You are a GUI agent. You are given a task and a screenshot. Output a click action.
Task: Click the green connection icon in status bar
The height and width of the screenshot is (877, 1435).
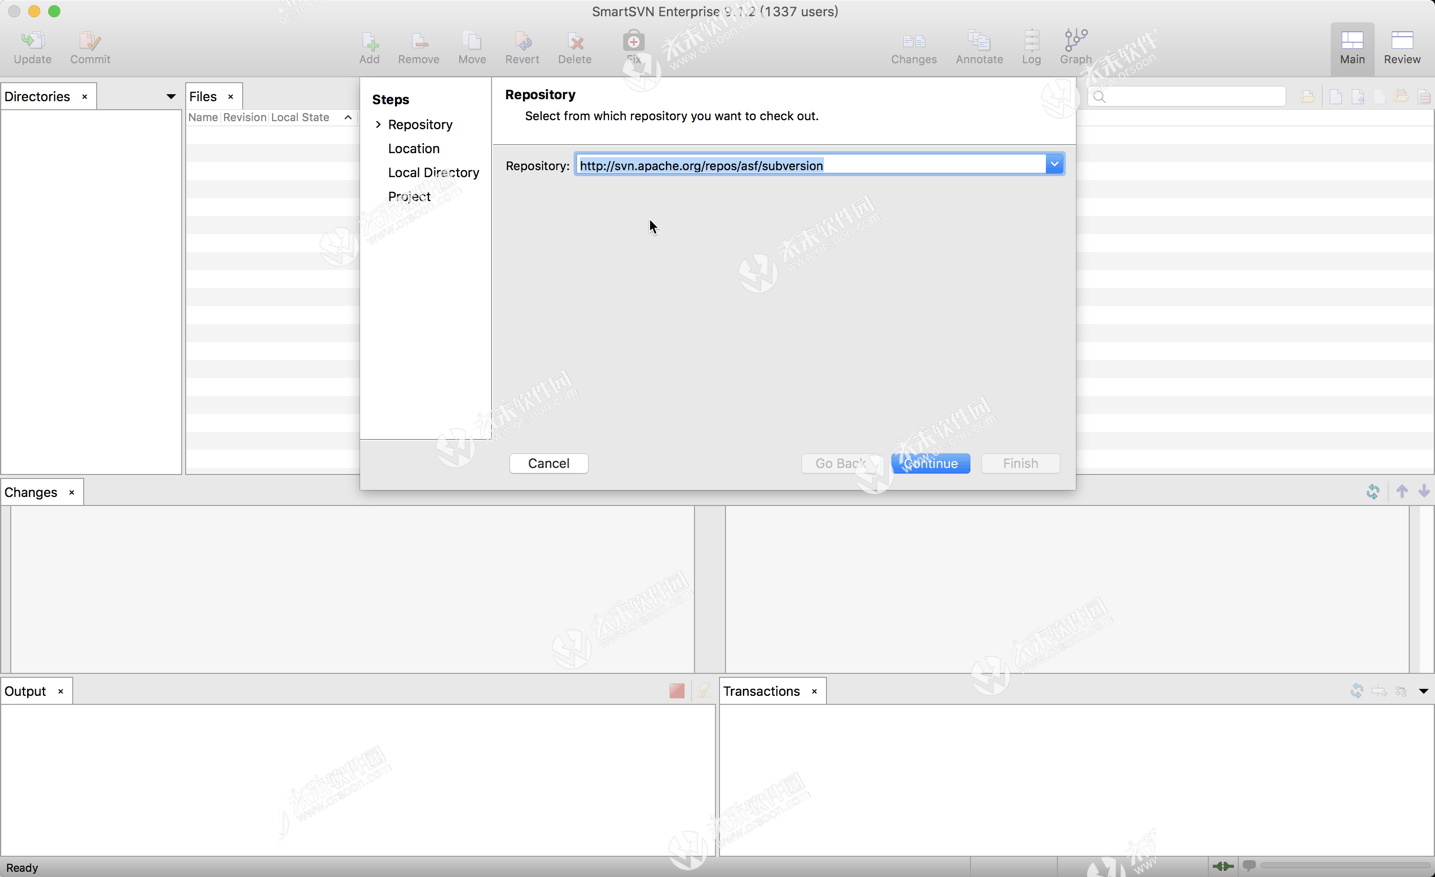coord(1222,866)
